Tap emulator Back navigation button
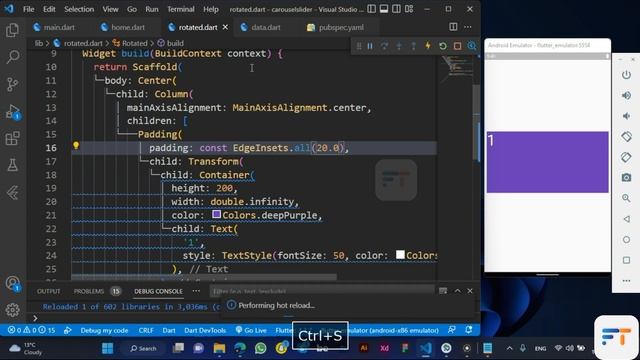 [x=626, y=219]
